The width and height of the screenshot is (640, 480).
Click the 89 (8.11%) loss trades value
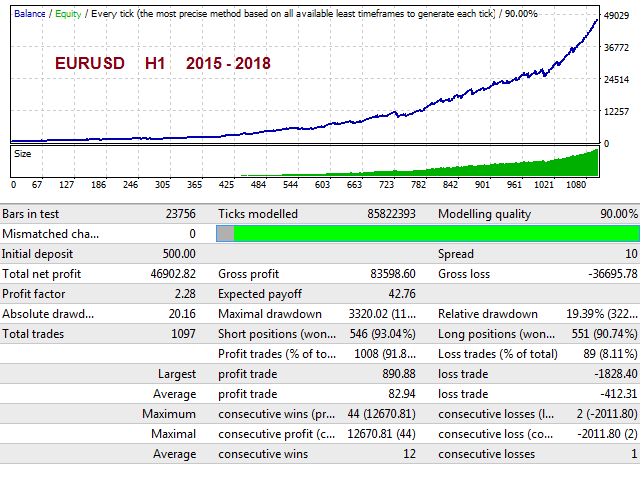[x=610, y=354]
